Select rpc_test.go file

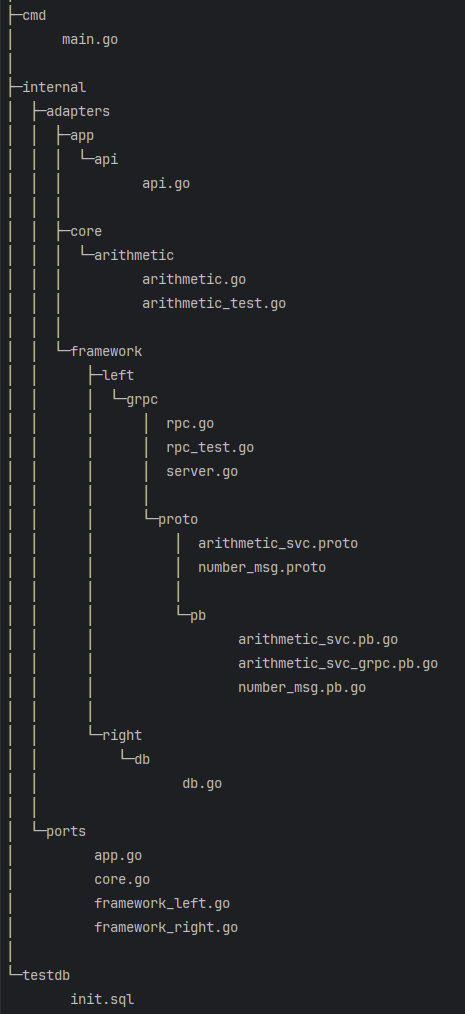[x=210, y=448]
